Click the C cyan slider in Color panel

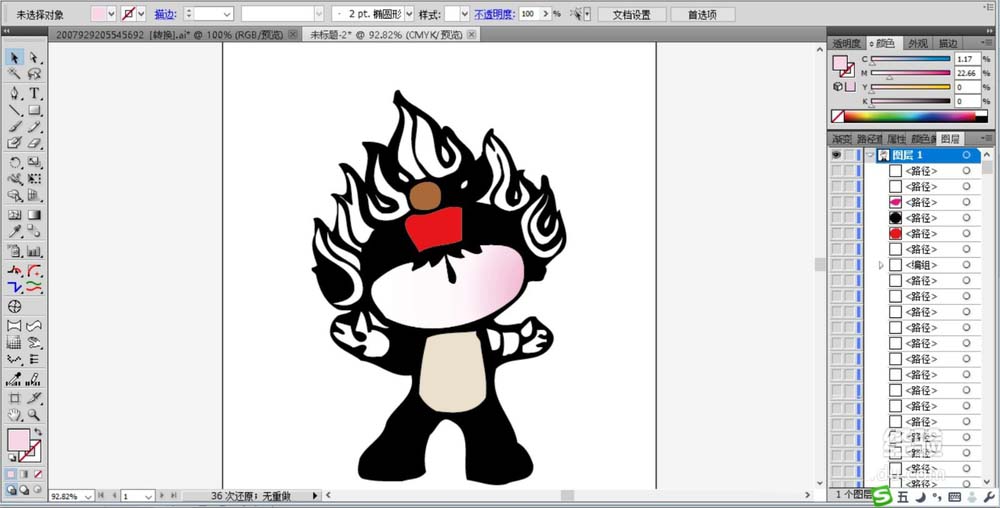coord(911,59)
